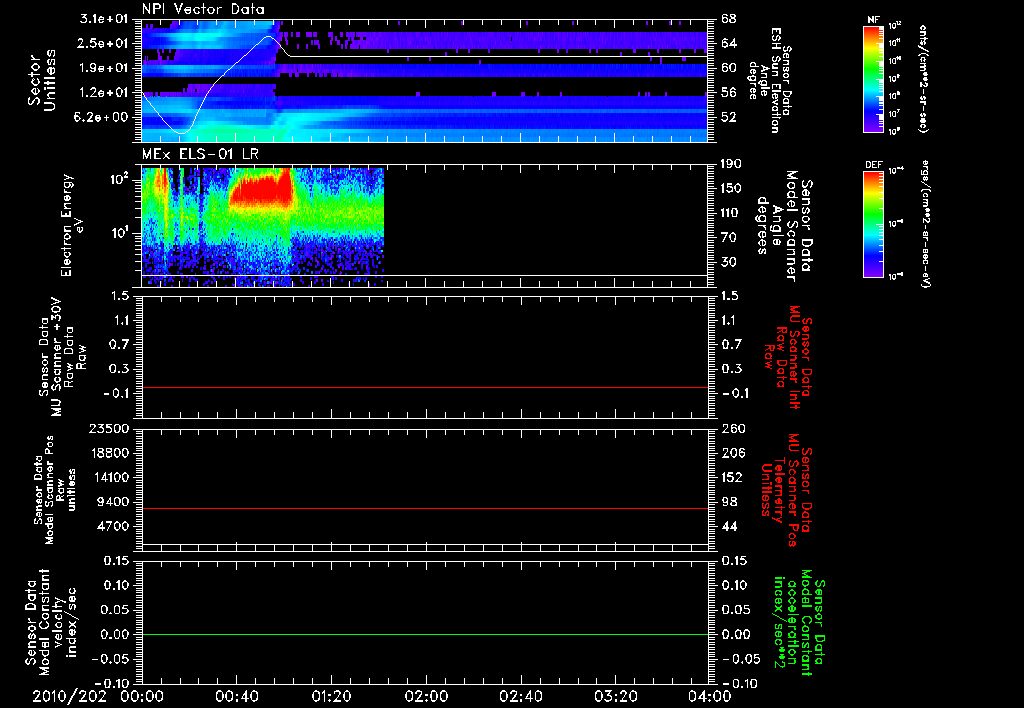Viewport: 1024px width, 708px height.
Task: Click the red line in MU Scanner +30V panel
Action: (424, 387)
